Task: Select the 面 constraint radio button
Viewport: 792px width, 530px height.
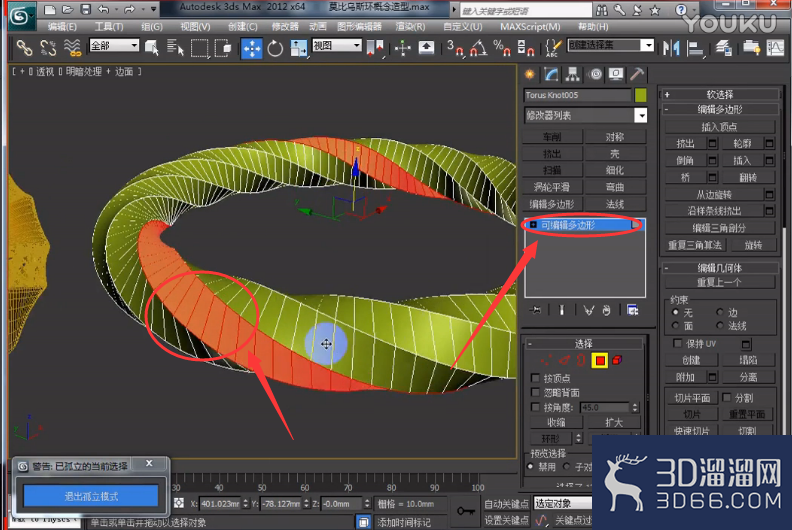Action: point(675,326)
